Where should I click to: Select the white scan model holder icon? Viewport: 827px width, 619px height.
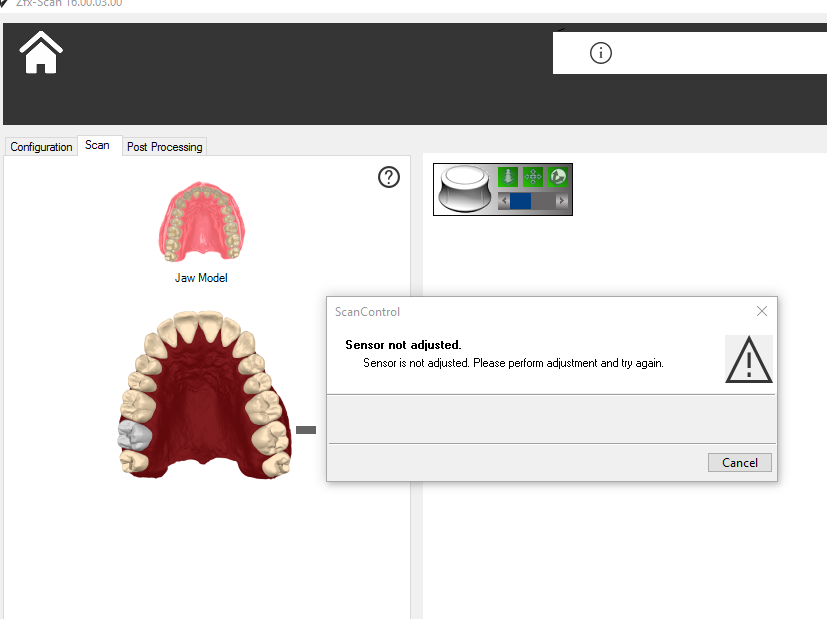(x=465, y=189)
